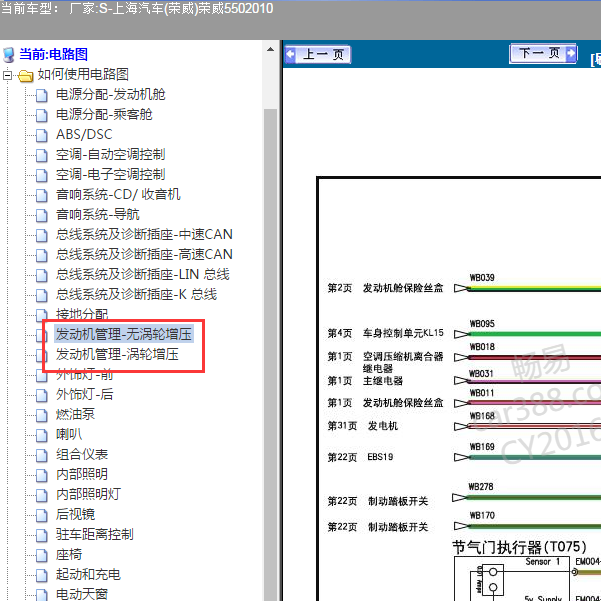Click the EBS19 page reference
Image resolution: width=601 pixels, height=601 pixels.
tap(380, 457)
